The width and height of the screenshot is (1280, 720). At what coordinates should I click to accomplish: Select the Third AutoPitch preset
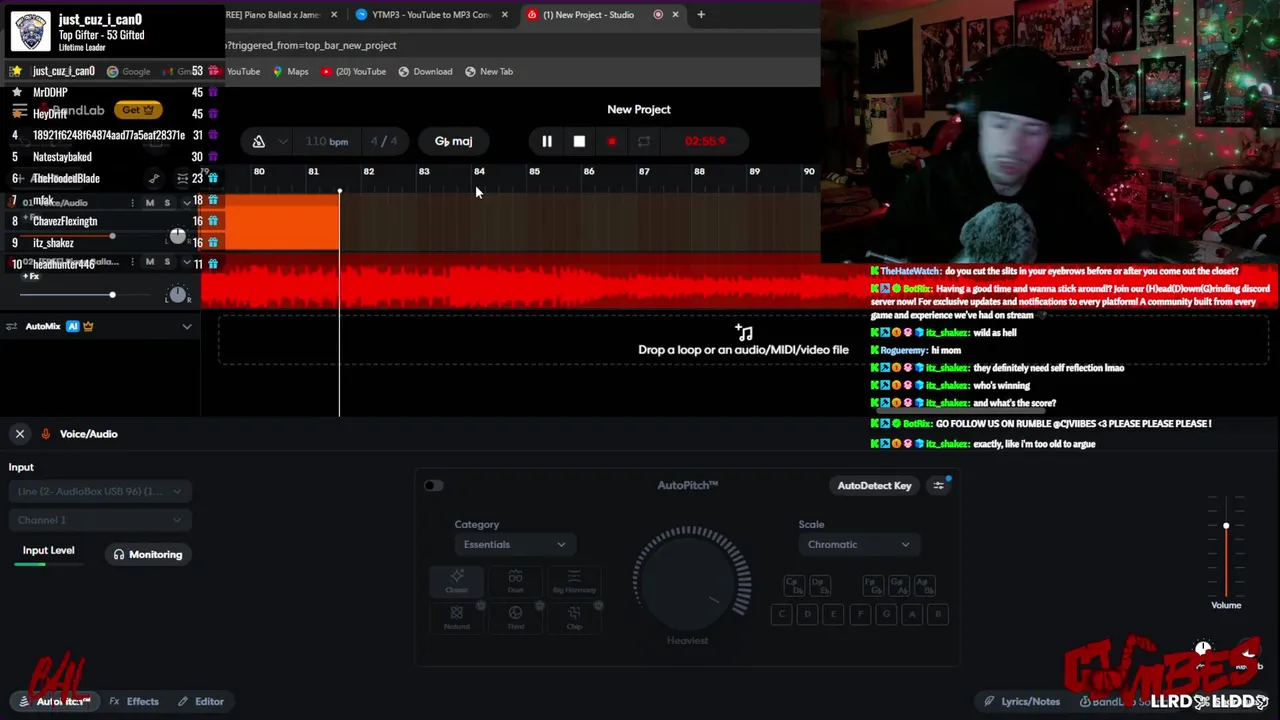515,617
